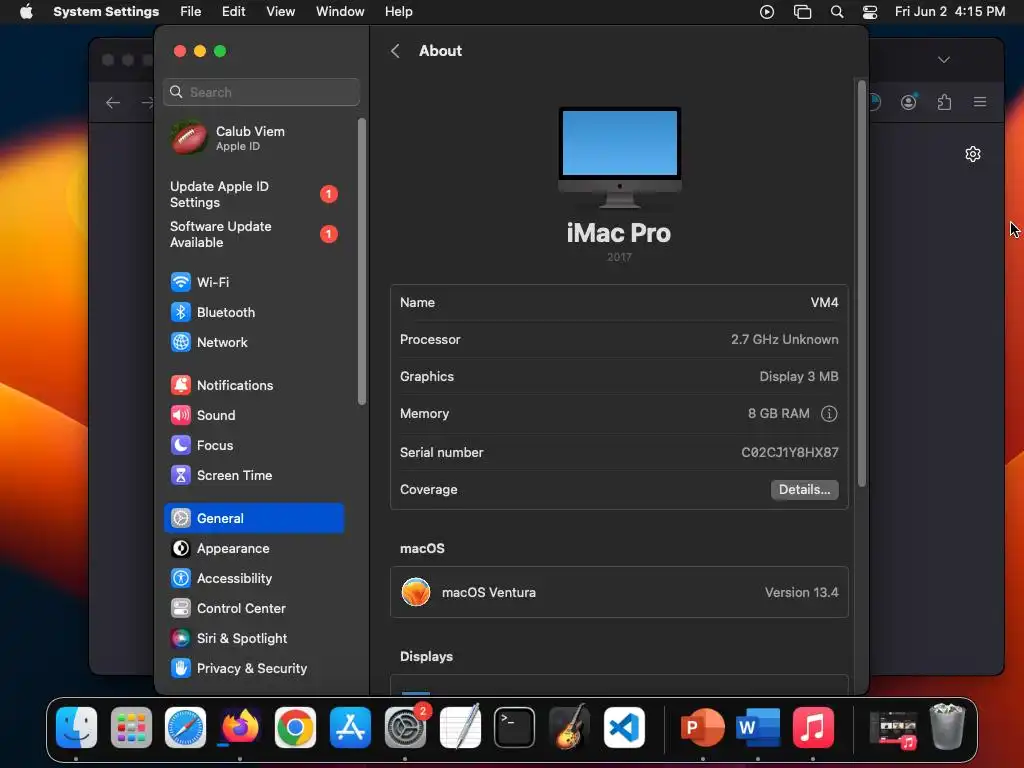Click the sidebar scrollbar
This screenshot has height=768, width=1024.
click(x=362, y=261)
